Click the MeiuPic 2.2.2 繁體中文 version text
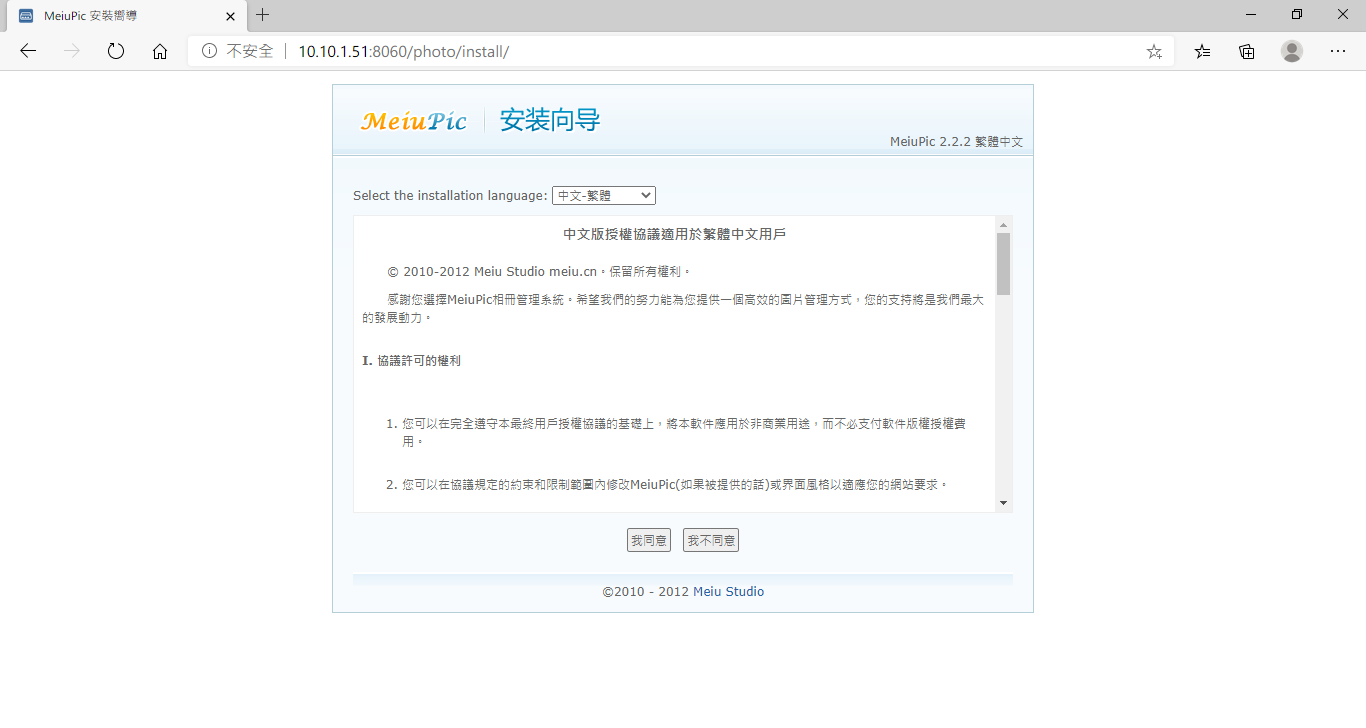1366x728 pixels. [956, 142]
